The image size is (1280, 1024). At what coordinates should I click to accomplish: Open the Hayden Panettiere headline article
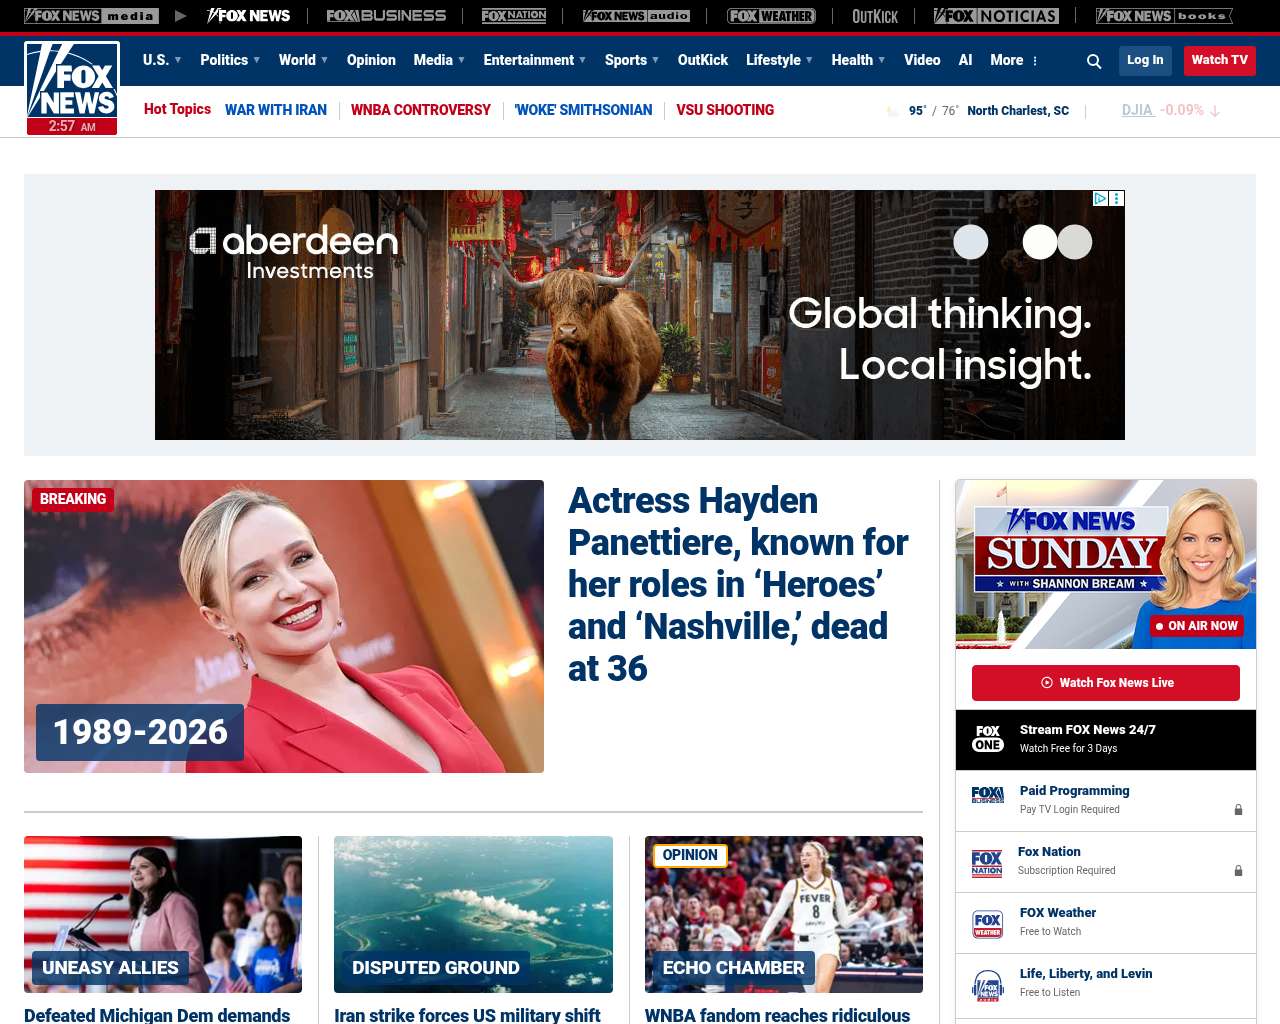pos(738,584)
